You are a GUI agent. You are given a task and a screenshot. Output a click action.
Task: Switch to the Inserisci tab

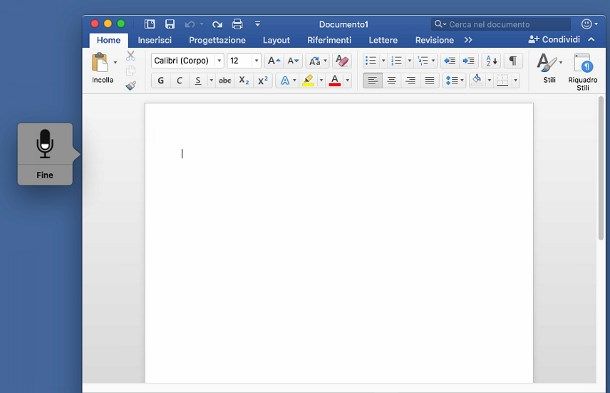154,40
